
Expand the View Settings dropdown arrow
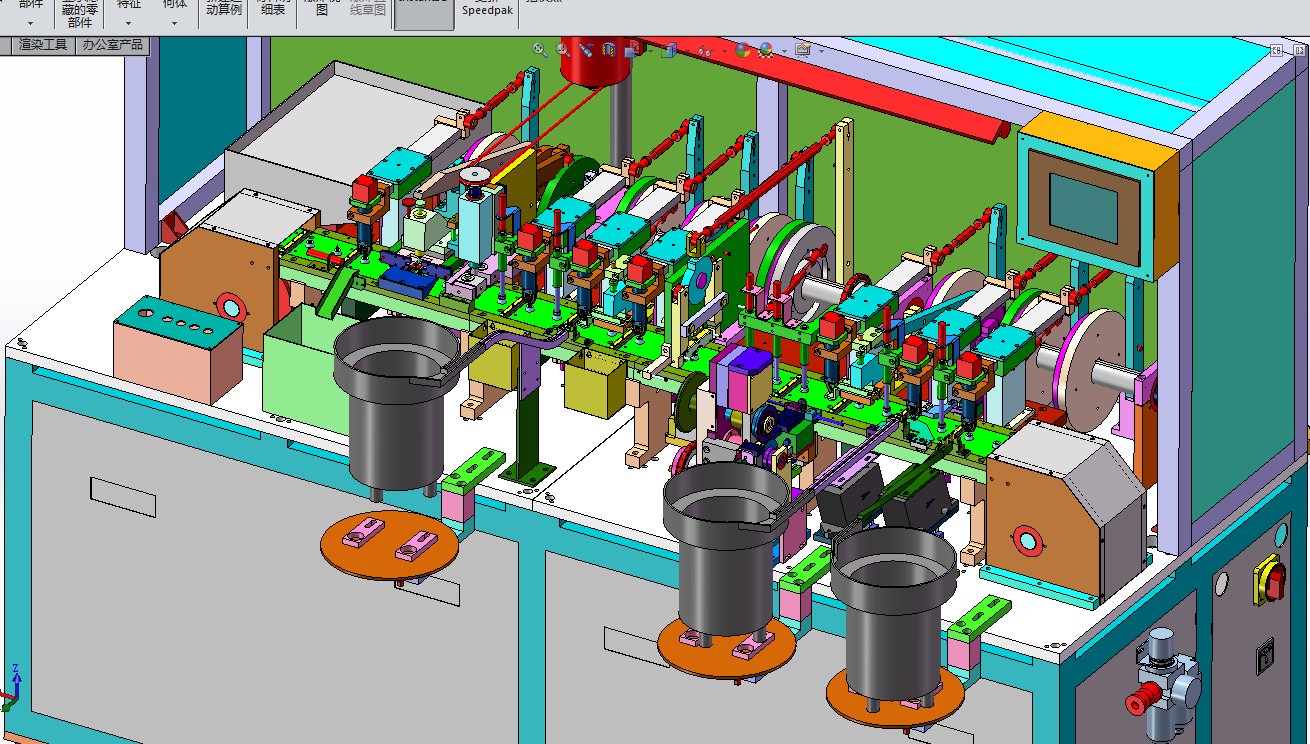point(821,51)
